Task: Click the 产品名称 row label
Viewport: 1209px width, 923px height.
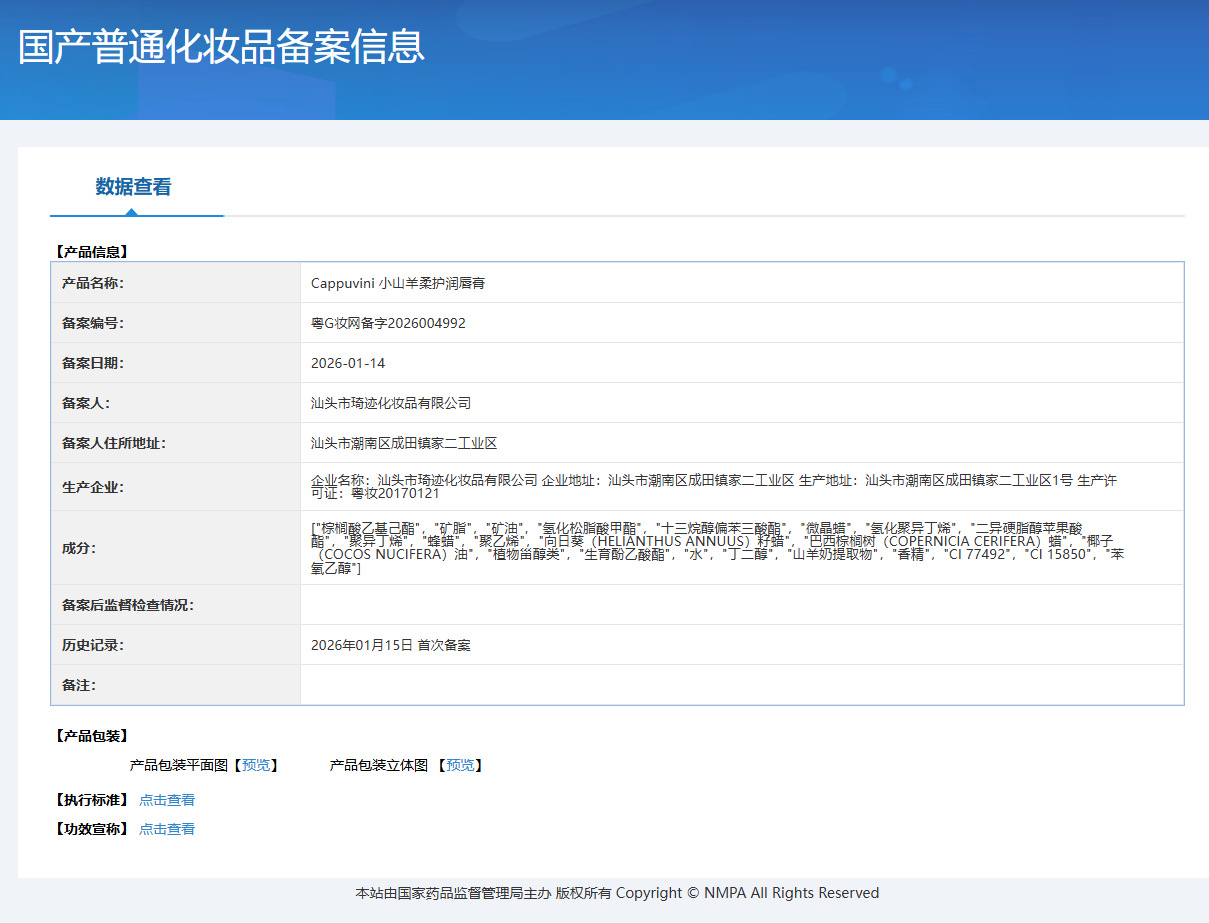Action: [x=93, y=283]
